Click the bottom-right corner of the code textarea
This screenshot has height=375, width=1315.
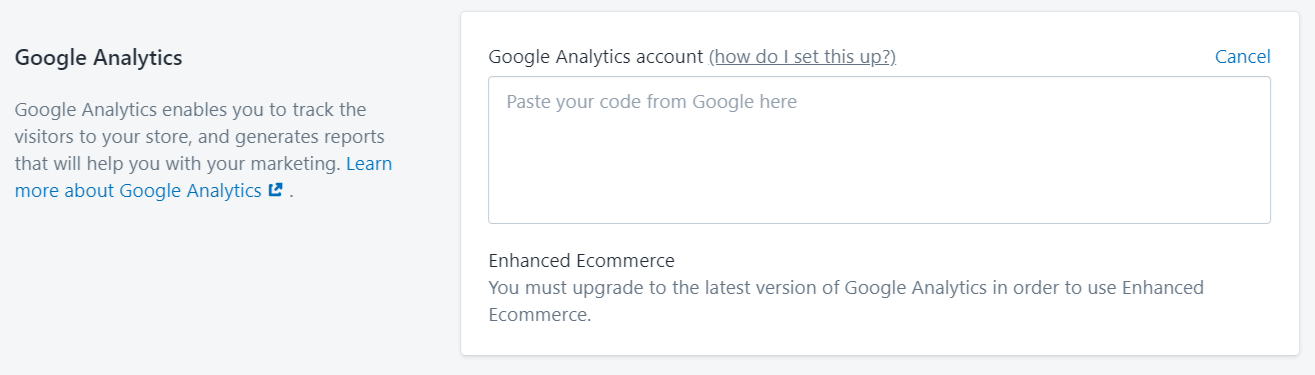(x=1264, y=216)
